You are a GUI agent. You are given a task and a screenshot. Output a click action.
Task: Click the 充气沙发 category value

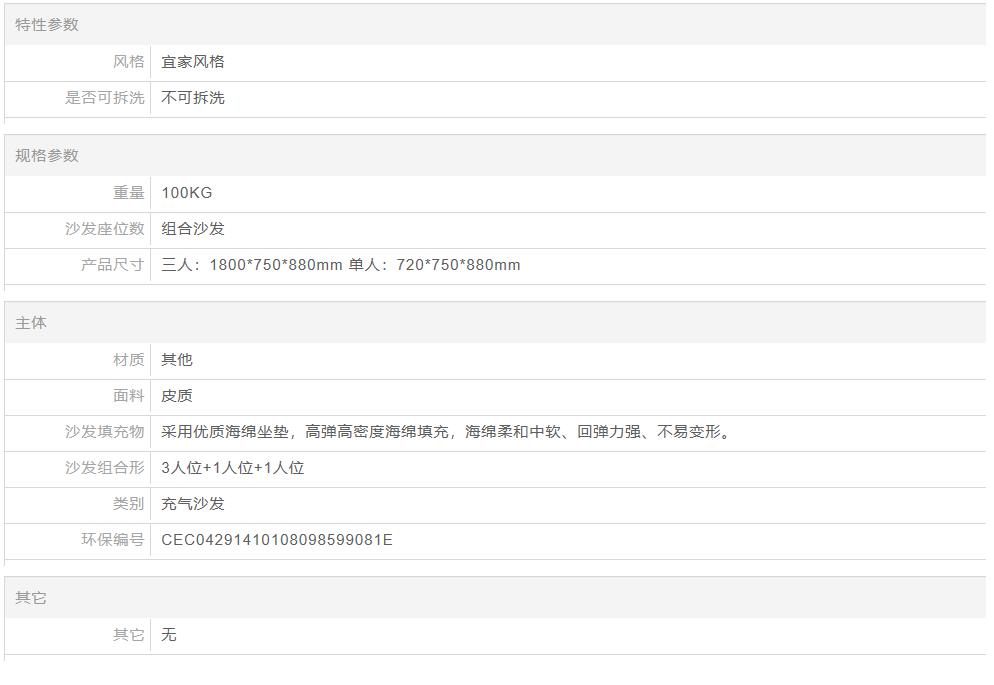tap(193, 504)
